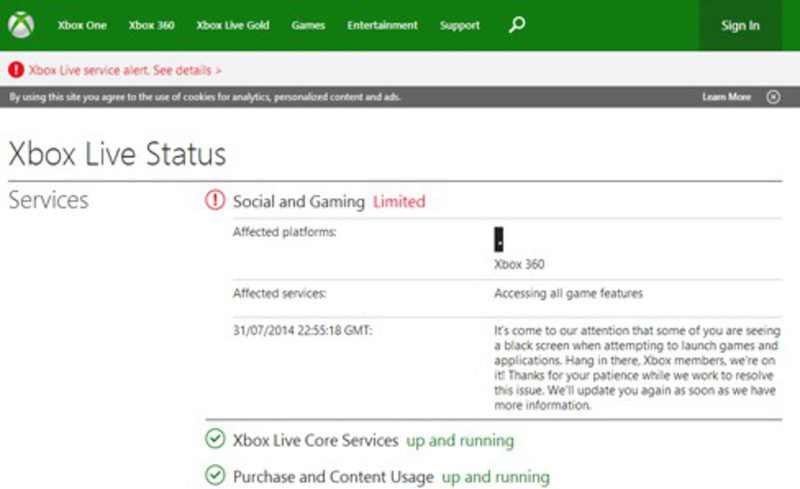800x489 pixels.
Task: Click the Xbox Live Status heading
Action: pyautogui.click(x=117, y=154)
